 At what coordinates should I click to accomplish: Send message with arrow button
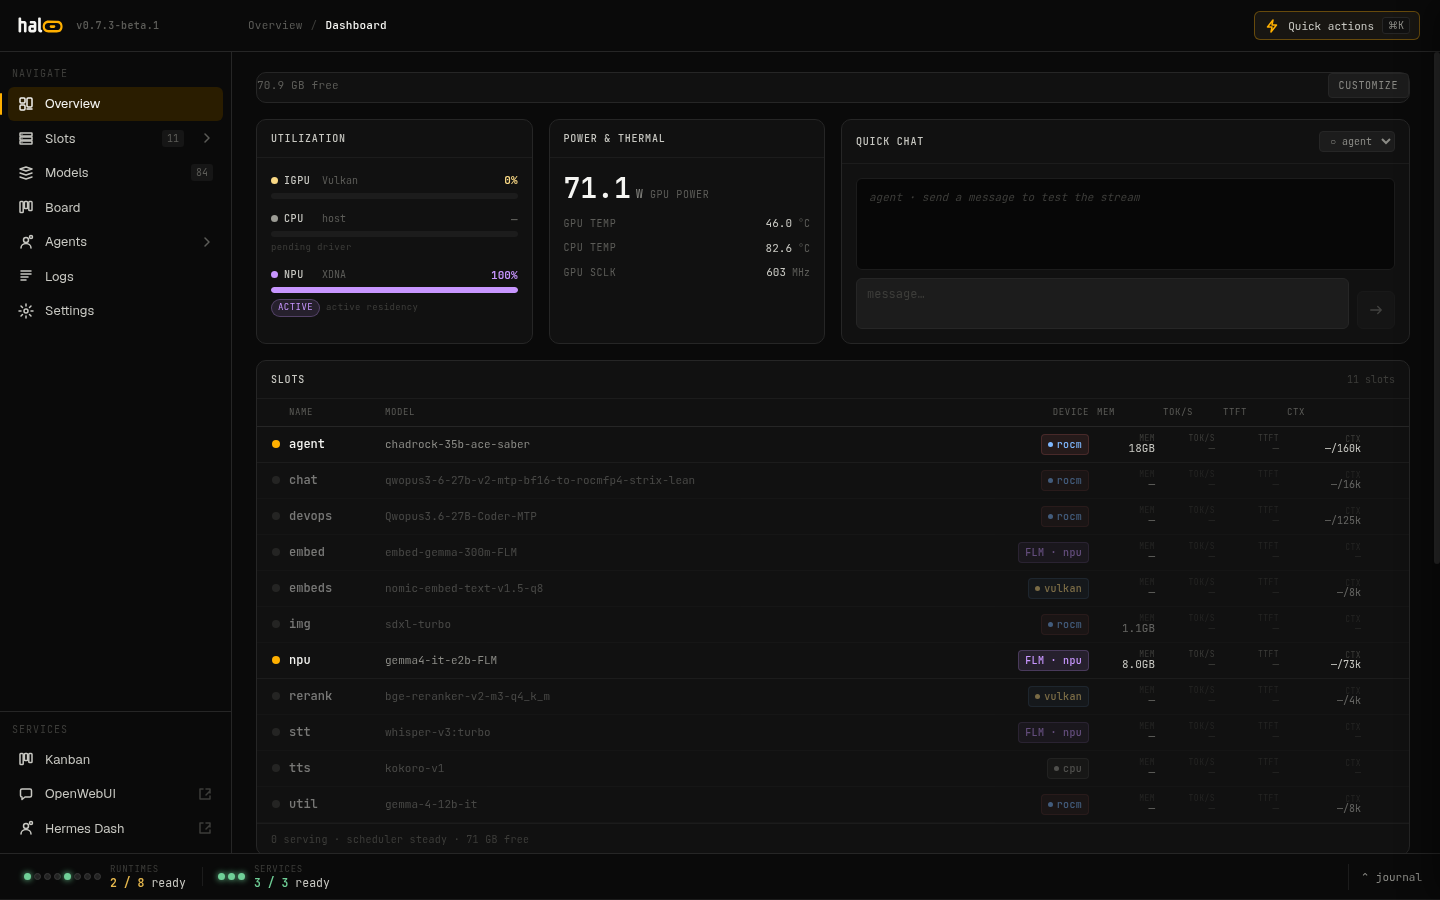tap(1376, 310)
